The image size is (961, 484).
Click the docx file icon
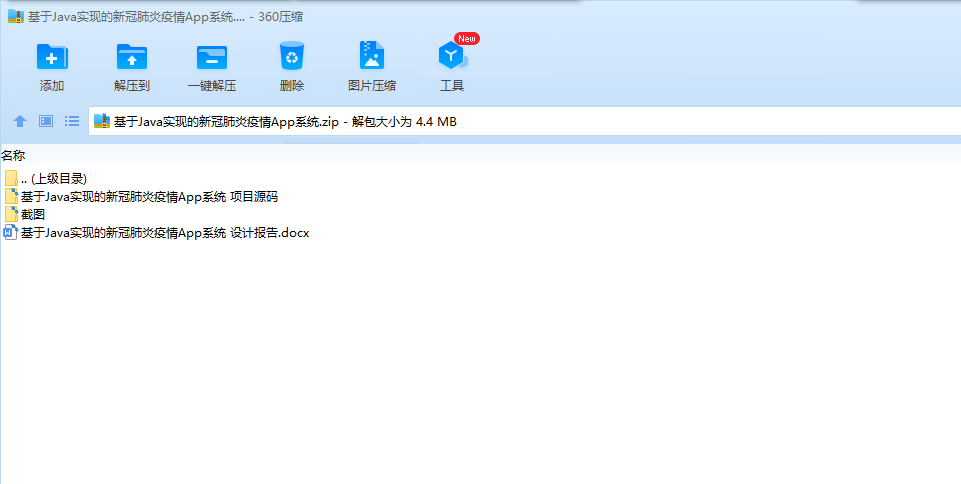(10, 233)
